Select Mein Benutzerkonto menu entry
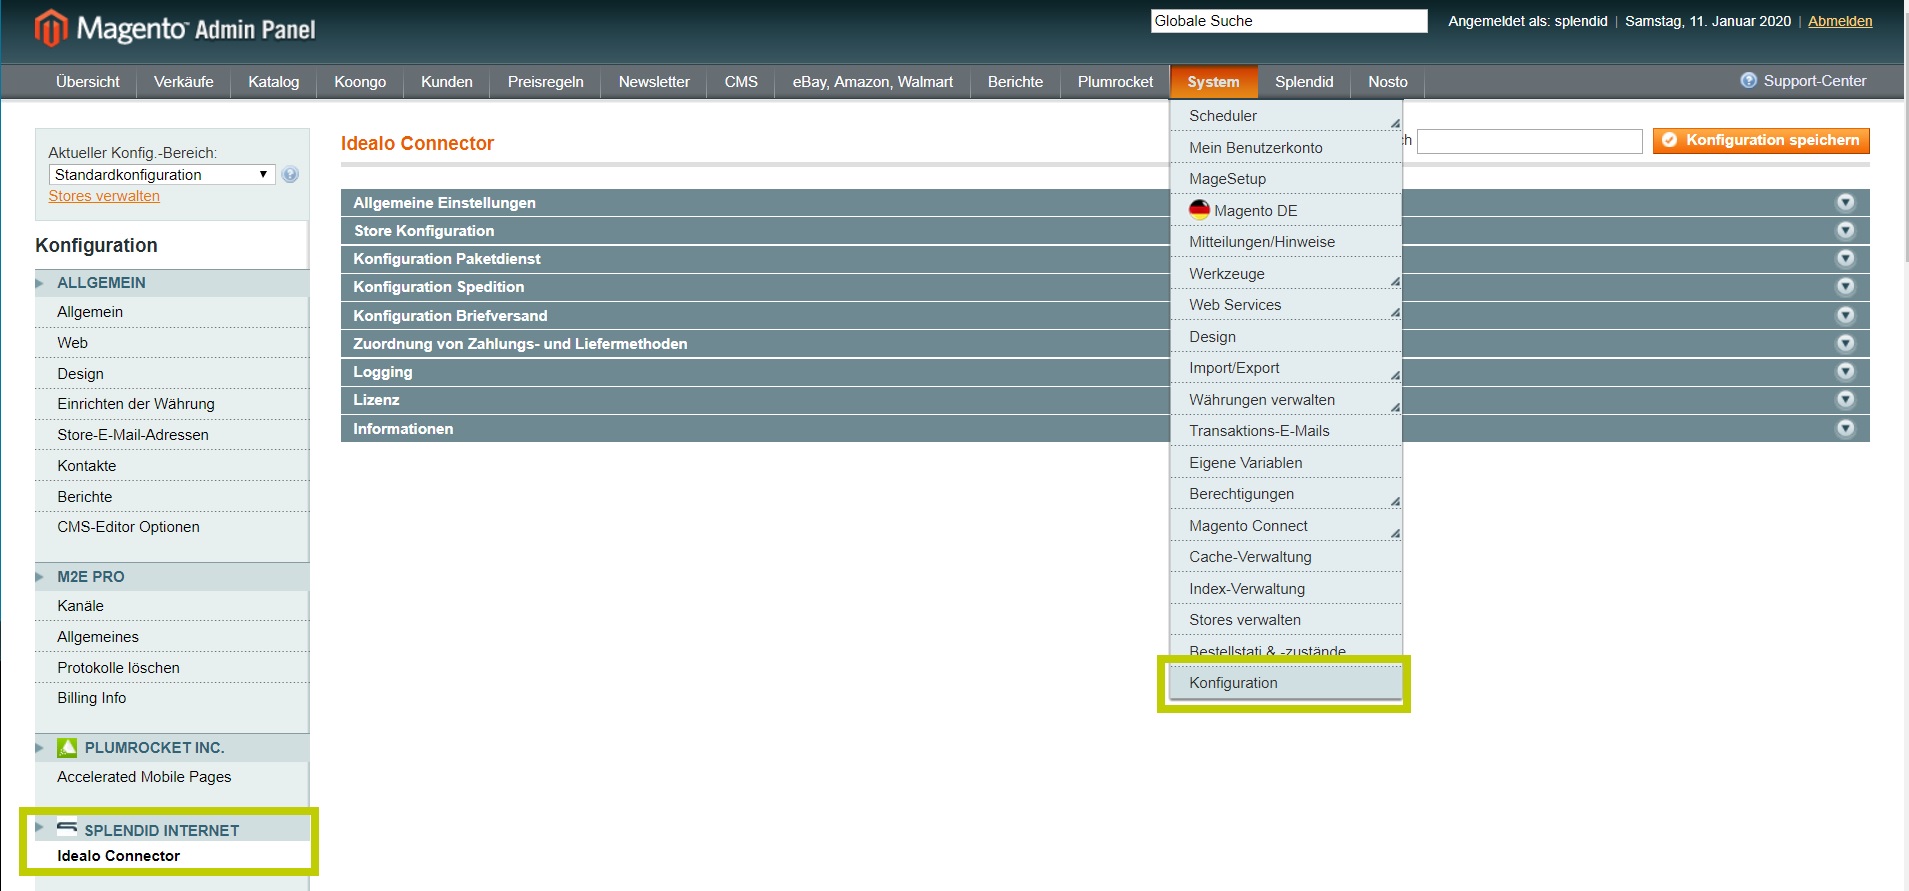 click(1286, 148)
